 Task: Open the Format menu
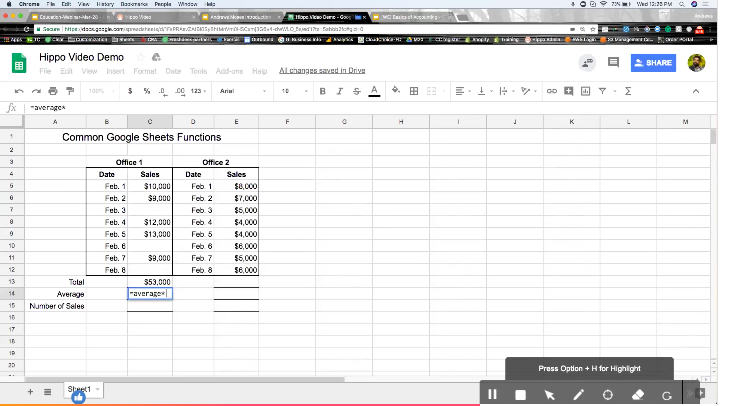coord(145,71)
